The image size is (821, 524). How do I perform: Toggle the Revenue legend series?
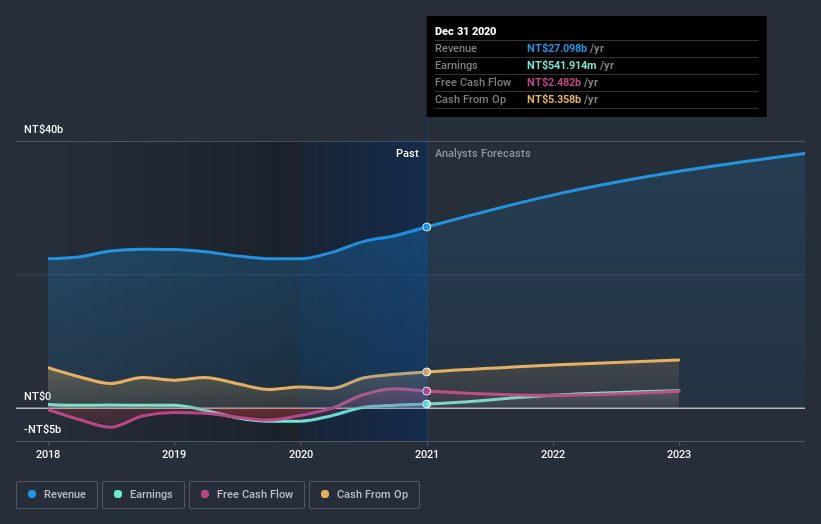click(57, 495)
